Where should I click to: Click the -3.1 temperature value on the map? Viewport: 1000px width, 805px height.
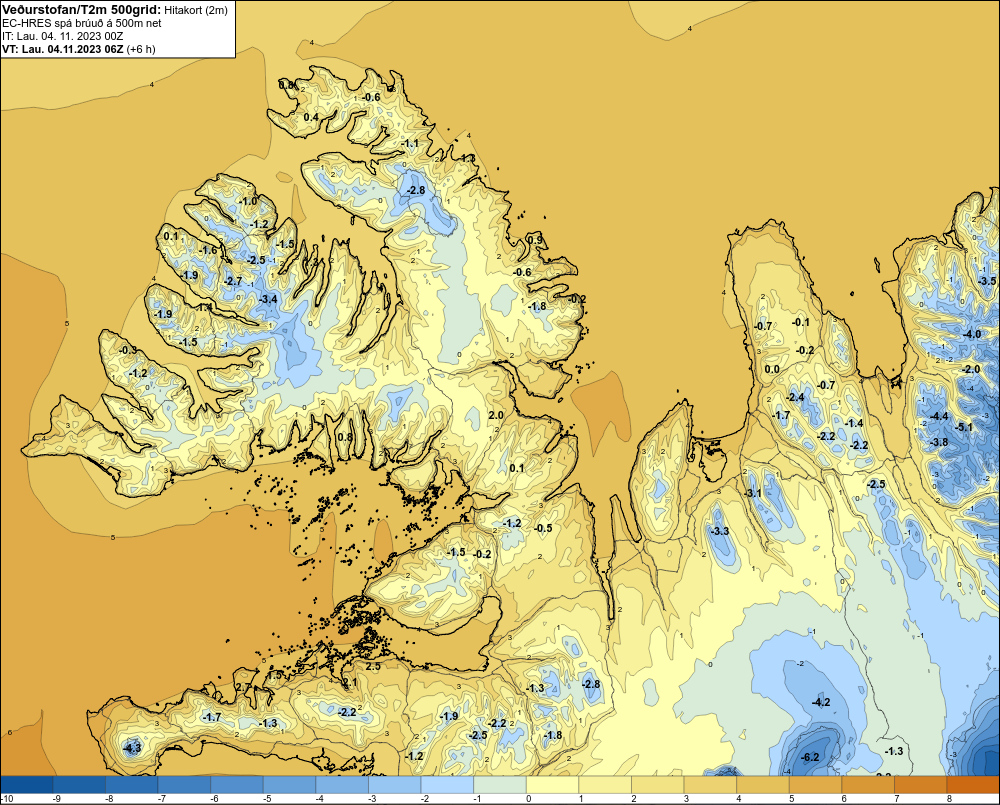(753, 493)
